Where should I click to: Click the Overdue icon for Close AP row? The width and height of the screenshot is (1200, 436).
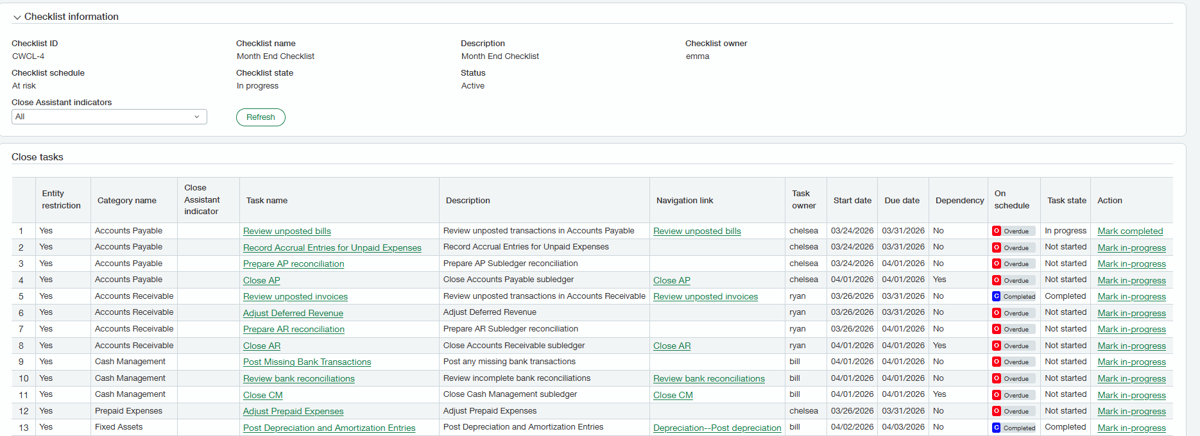(996, 280)
